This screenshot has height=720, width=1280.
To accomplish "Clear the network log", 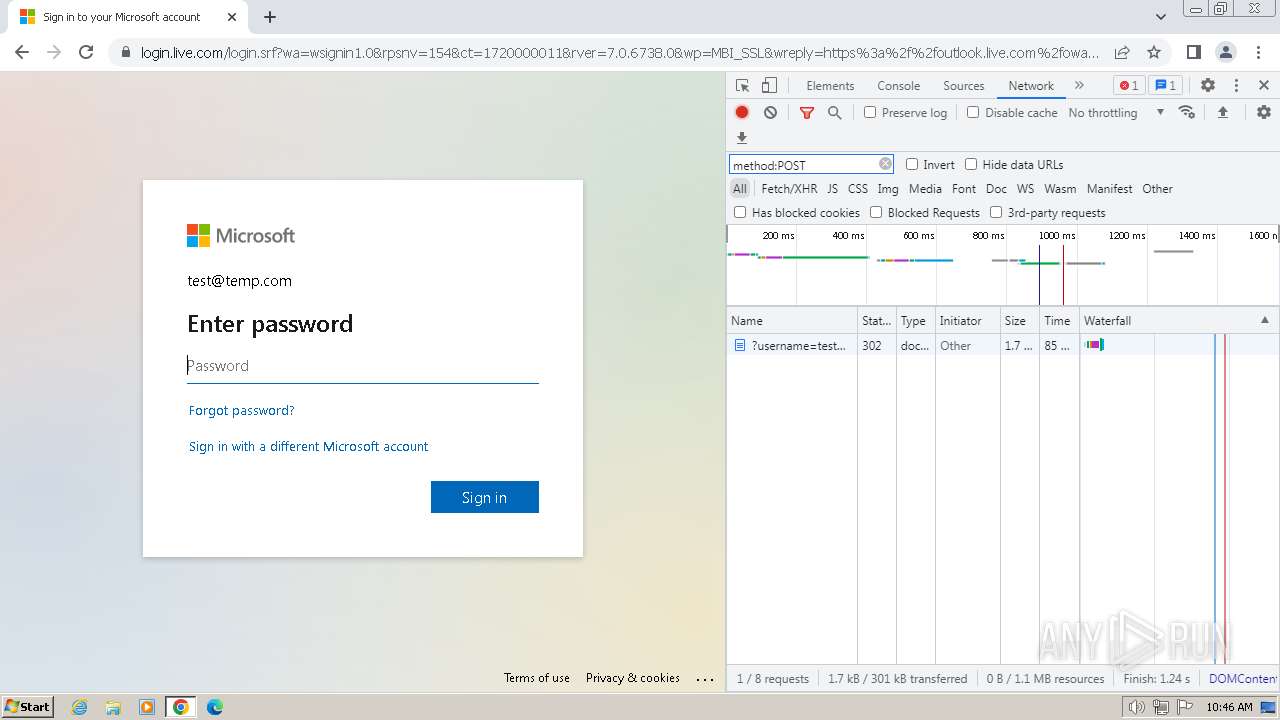I will point(770,113).
